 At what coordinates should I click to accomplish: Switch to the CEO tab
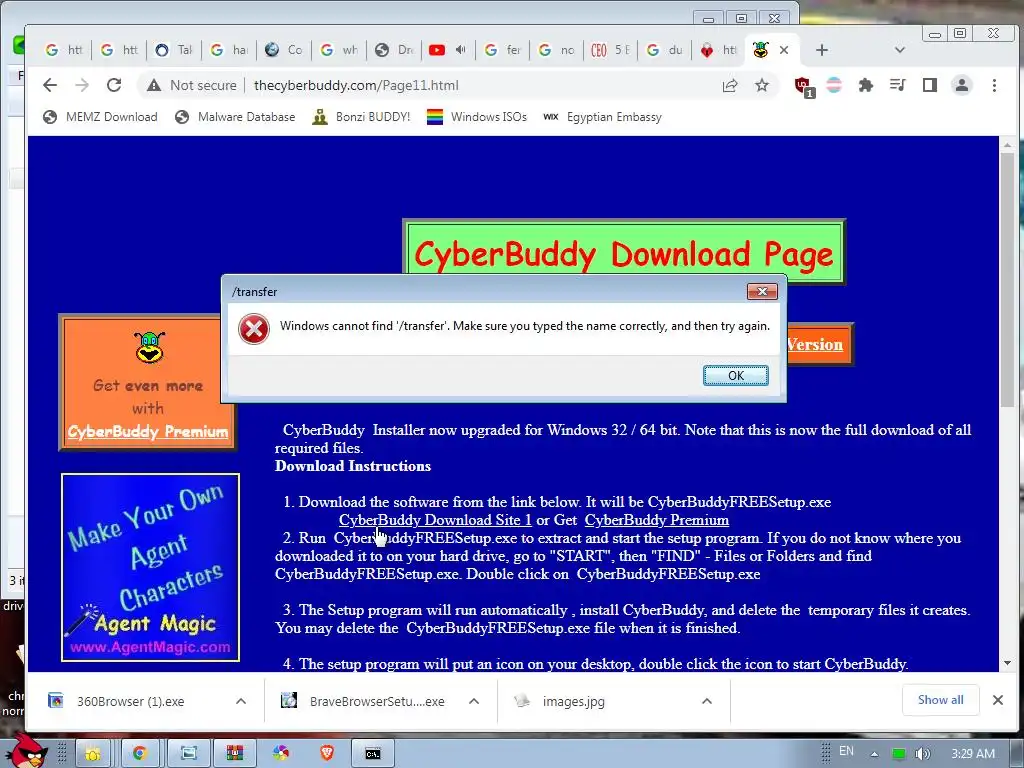pyautogui.click(x=610, y=50)
